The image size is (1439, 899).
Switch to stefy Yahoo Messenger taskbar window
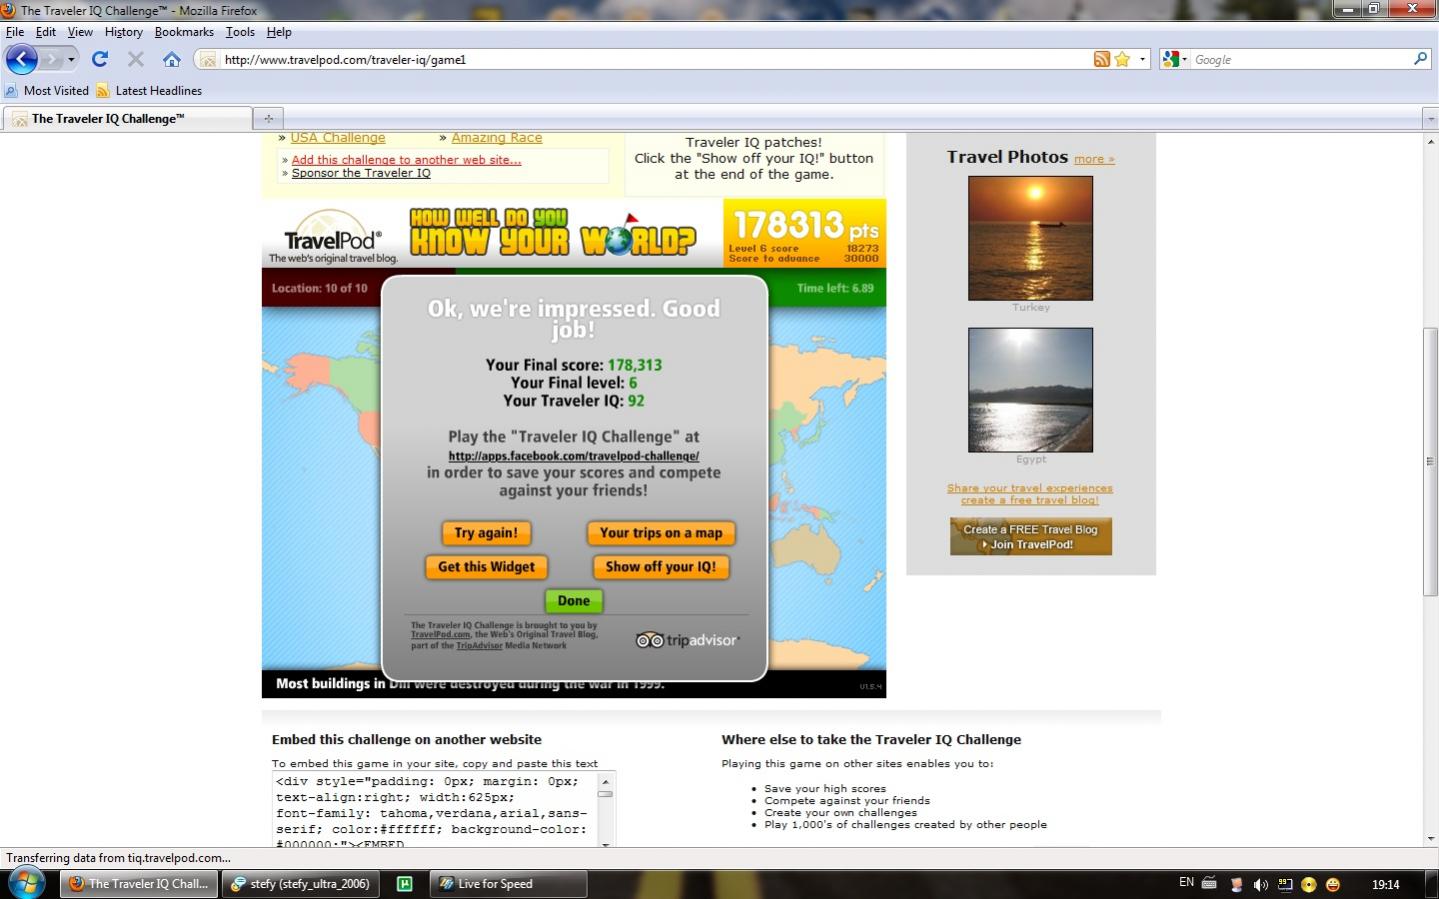pyautogui.click(x=301, y=884)
